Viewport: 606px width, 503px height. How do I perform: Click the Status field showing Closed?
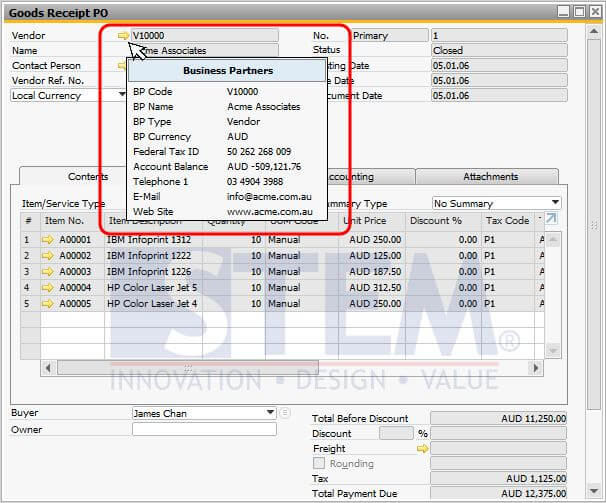[499, 50]
